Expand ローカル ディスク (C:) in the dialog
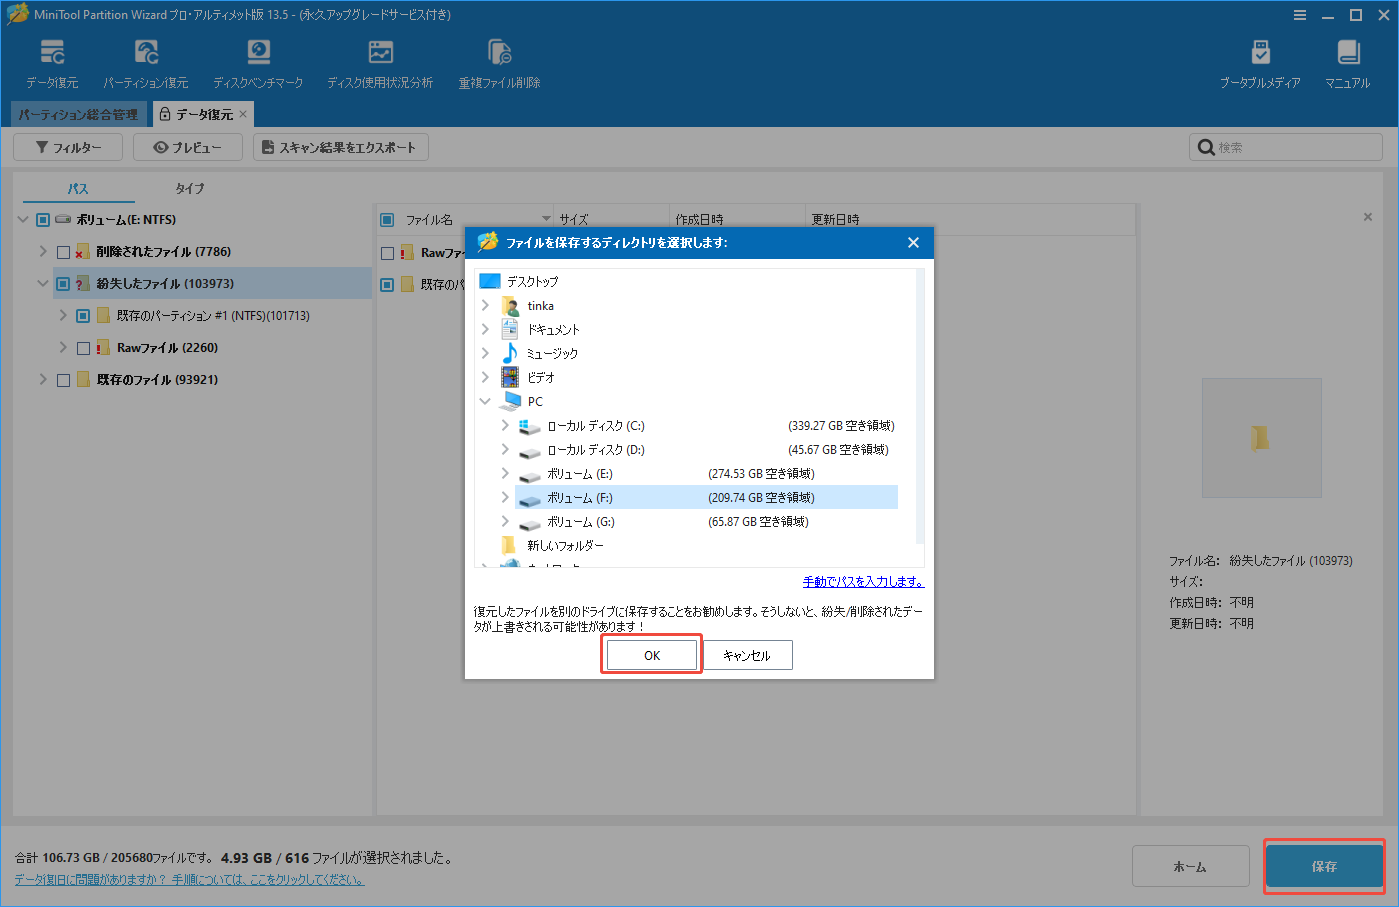 pyautogui.click(x=504, y=425)
